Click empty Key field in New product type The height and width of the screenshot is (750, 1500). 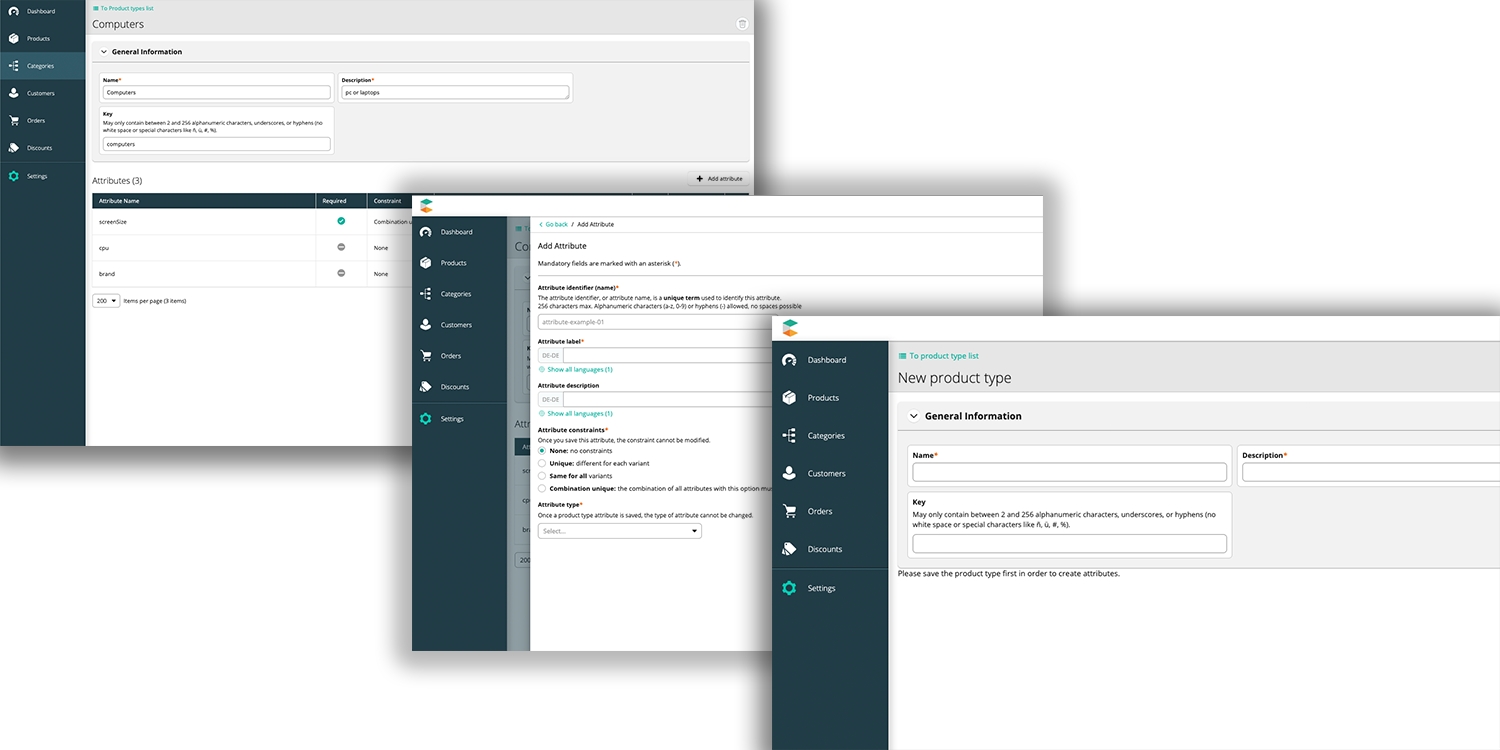(x=1070, y=544)
